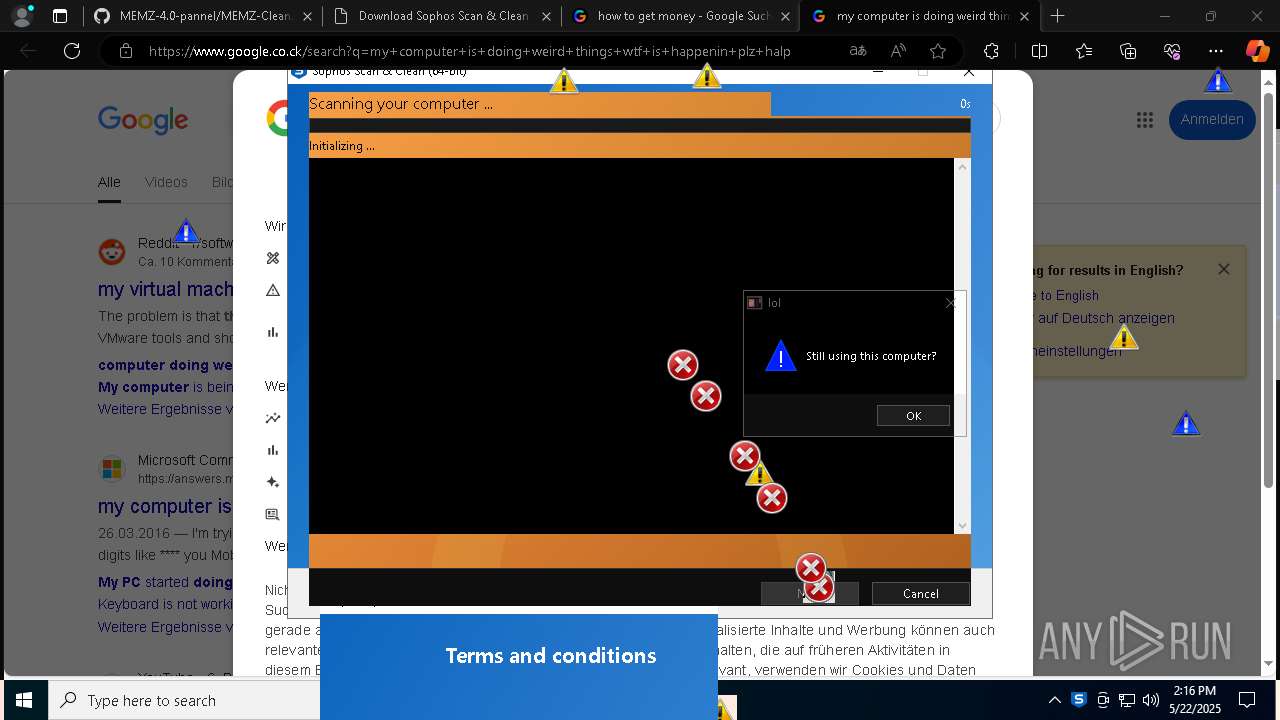Screen dimensions: 1280x720
Task: Click 'Scanning your computer ...' heading
Action: (401, 104)
